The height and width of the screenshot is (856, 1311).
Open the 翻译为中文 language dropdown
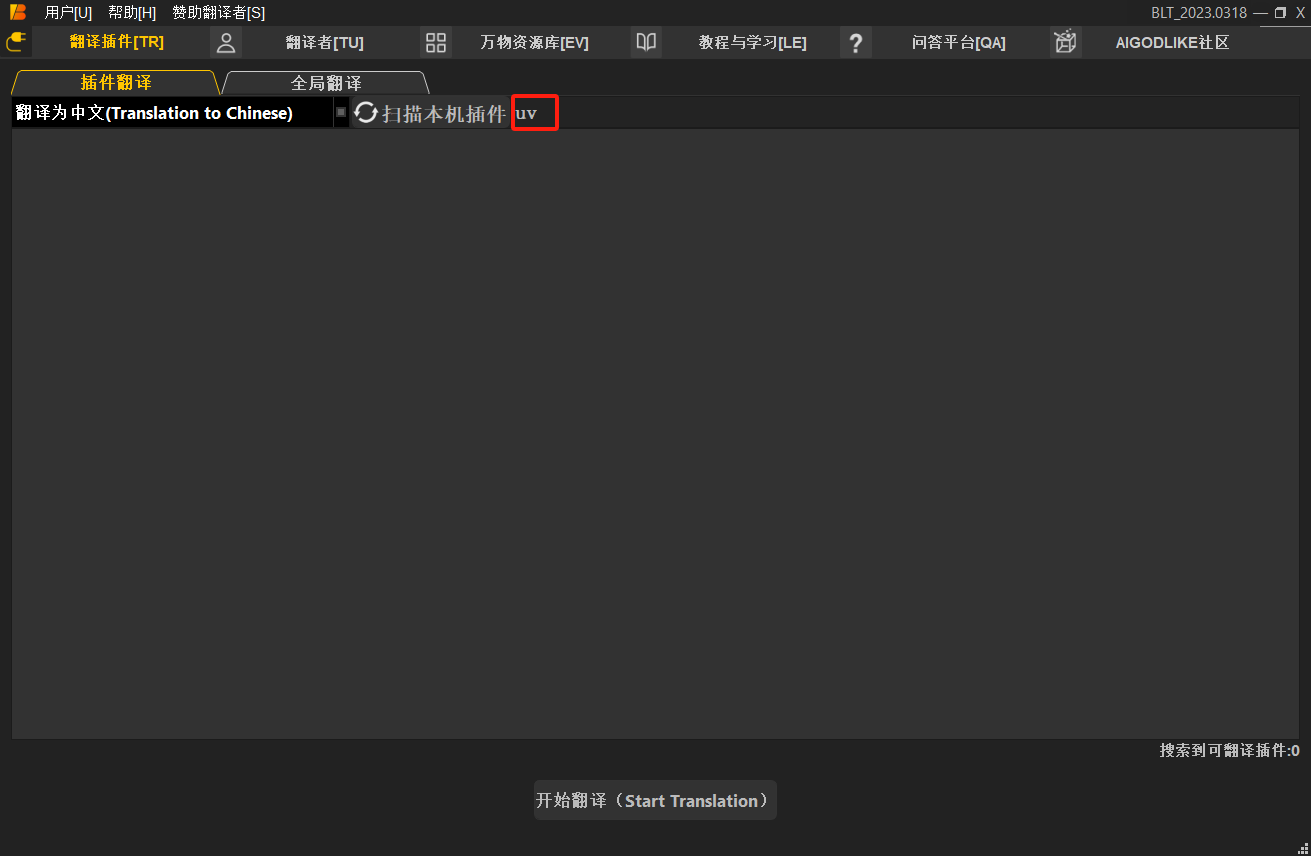tap(180, 113)
